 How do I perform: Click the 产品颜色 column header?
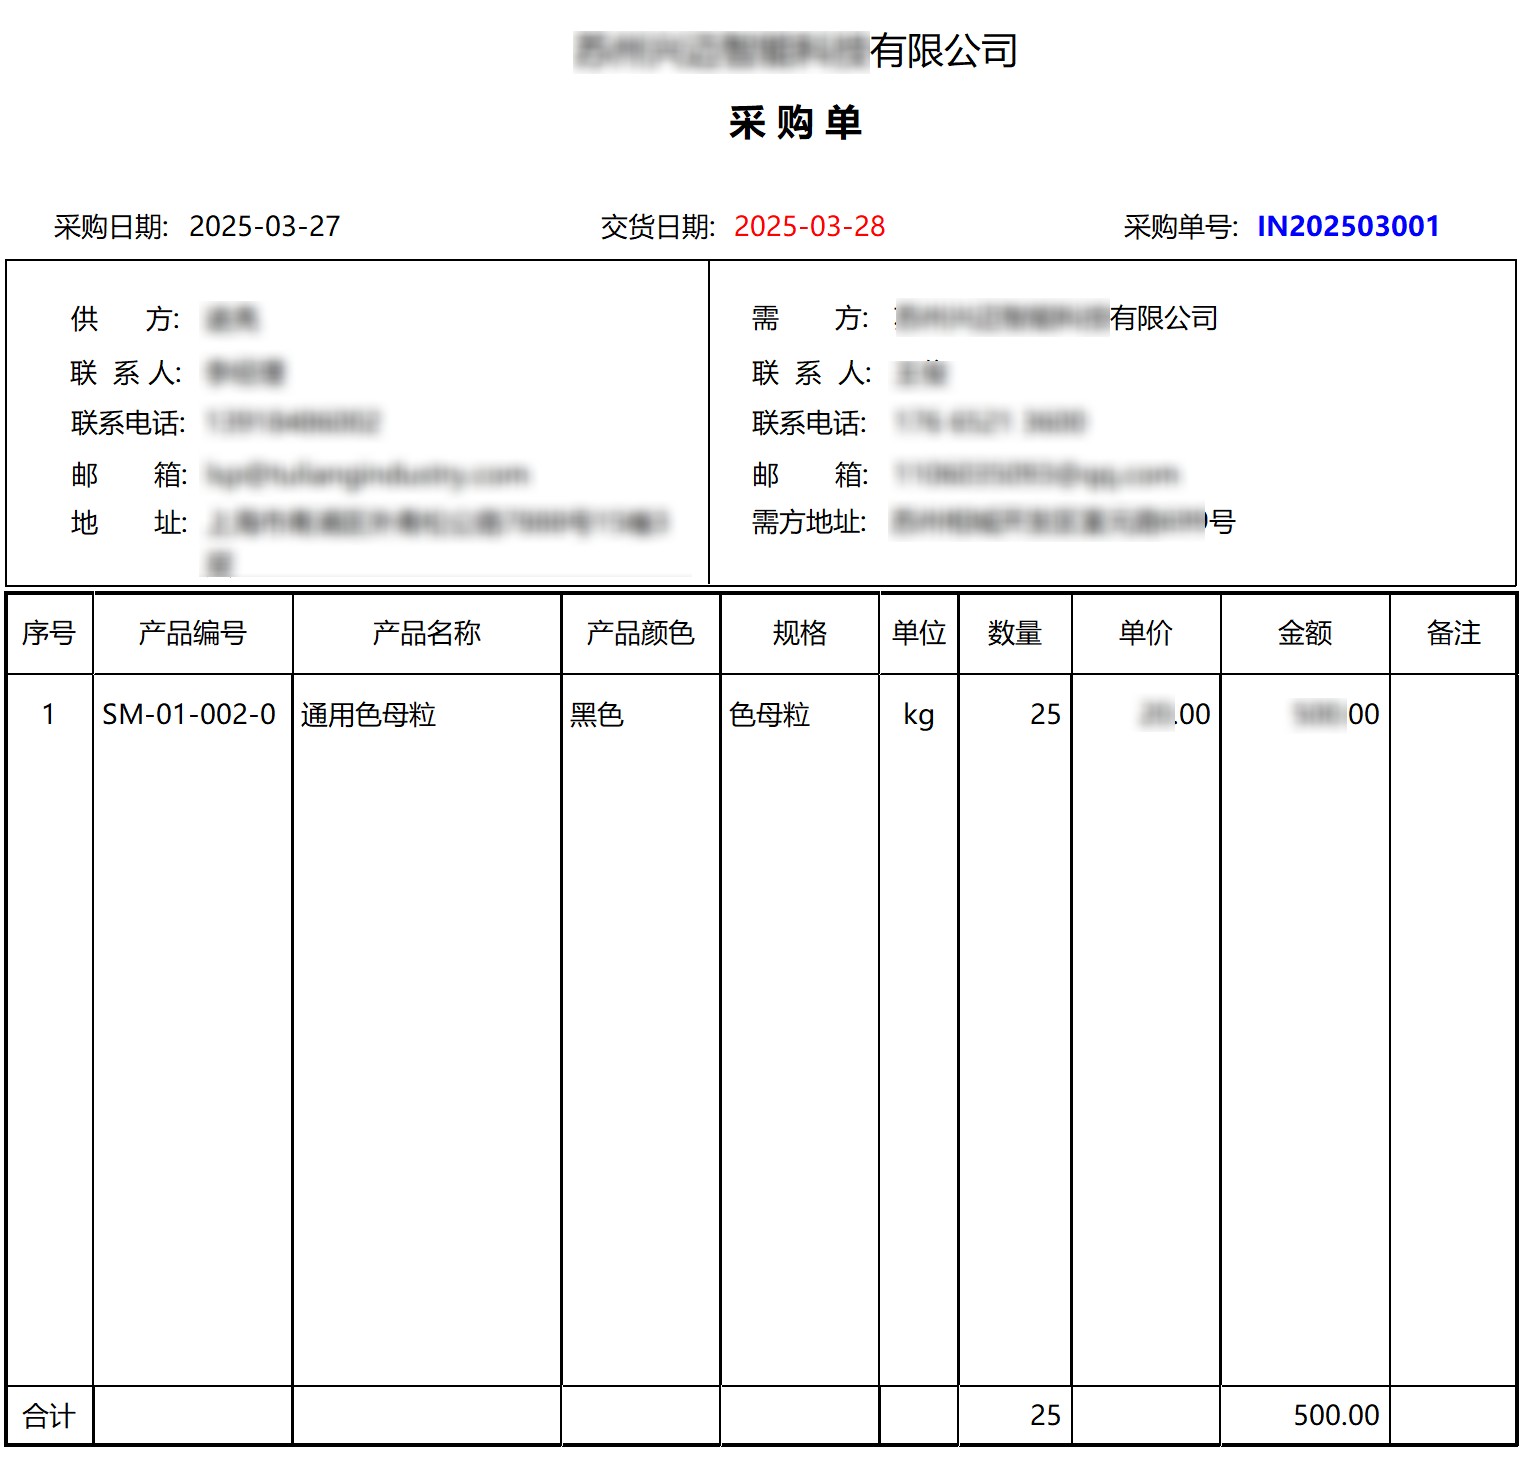point(640,633)
